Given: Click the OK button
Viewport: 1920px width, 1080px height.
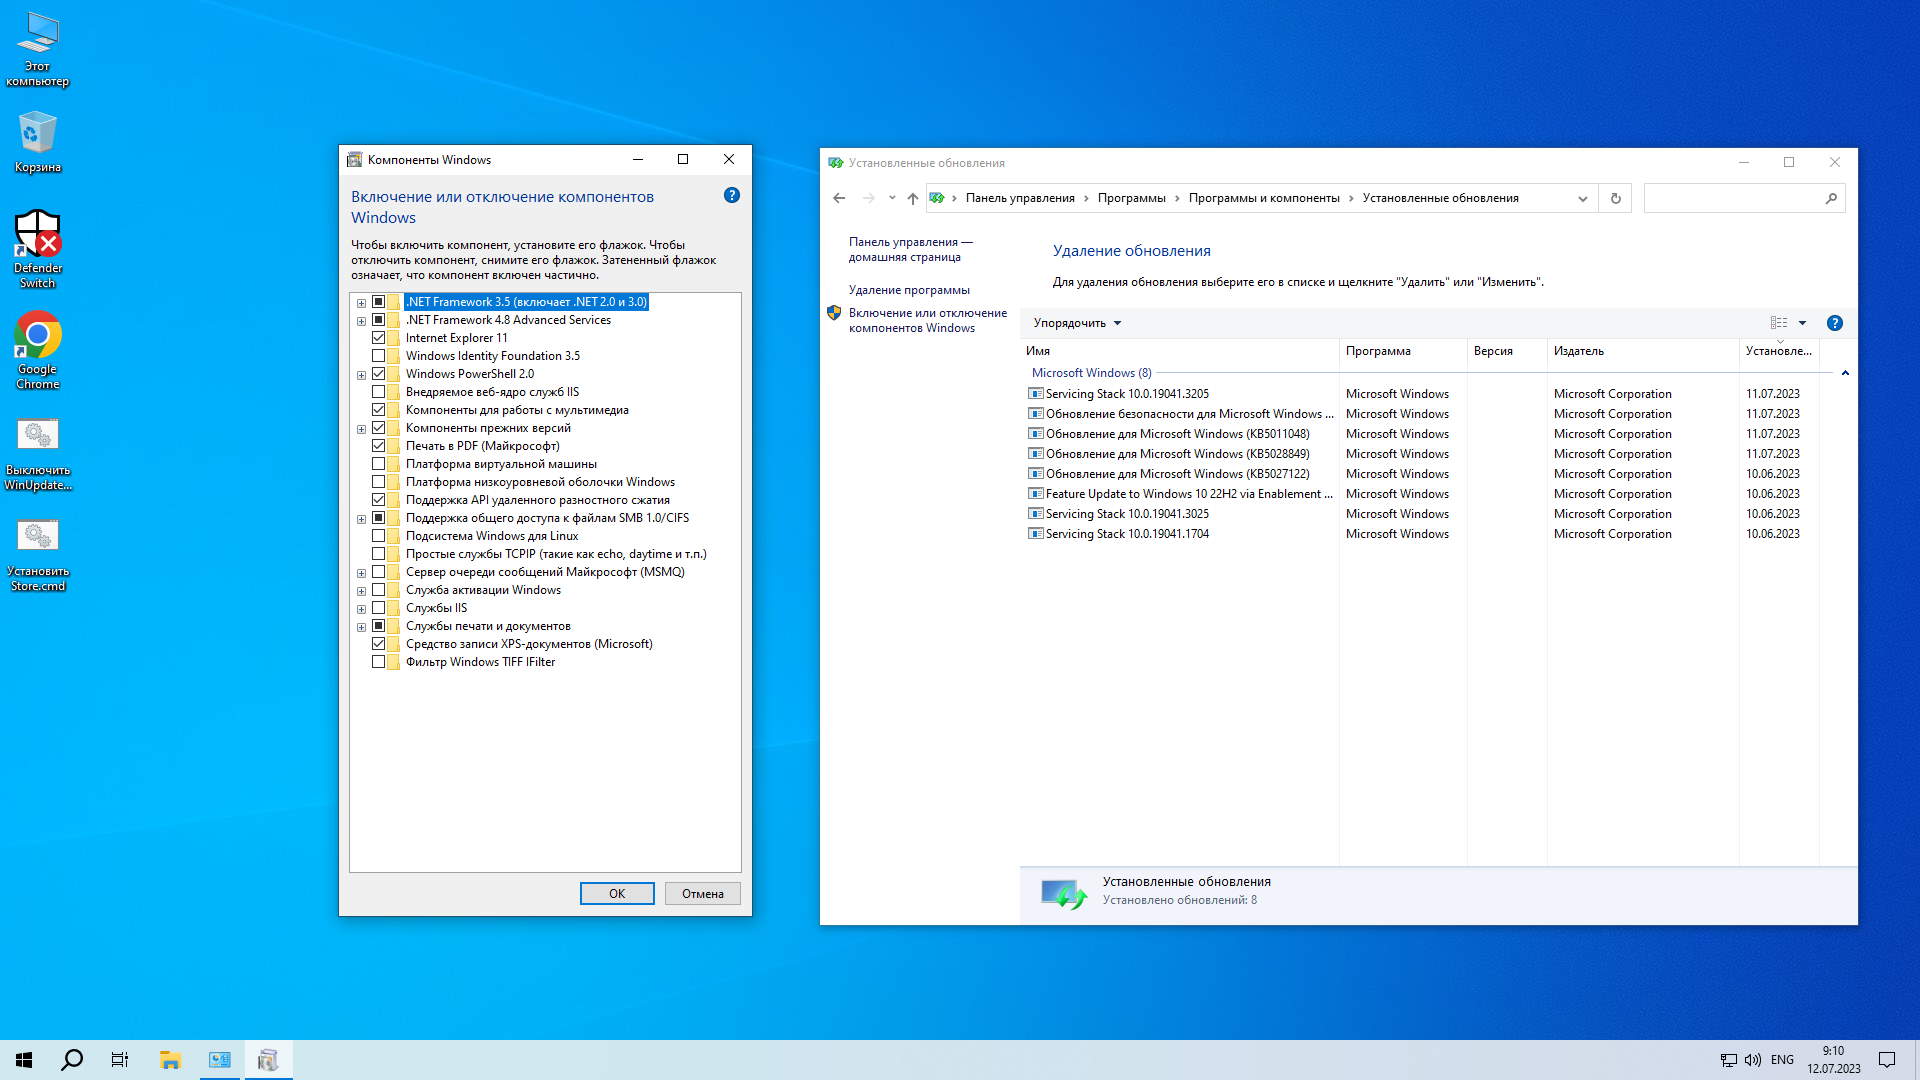Looking at the screenshot, I should pos(617,894).
